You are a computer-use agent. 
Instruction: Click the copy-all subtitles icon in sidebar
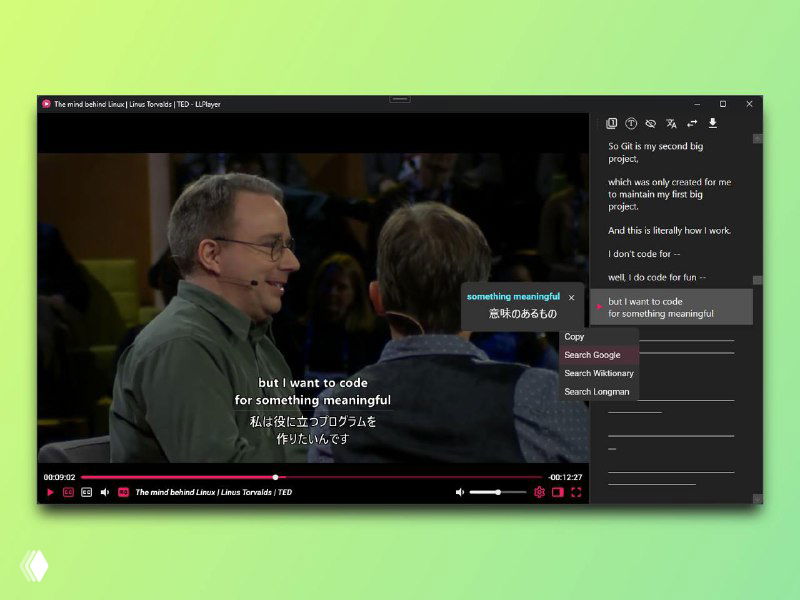[x=612, y=124]
